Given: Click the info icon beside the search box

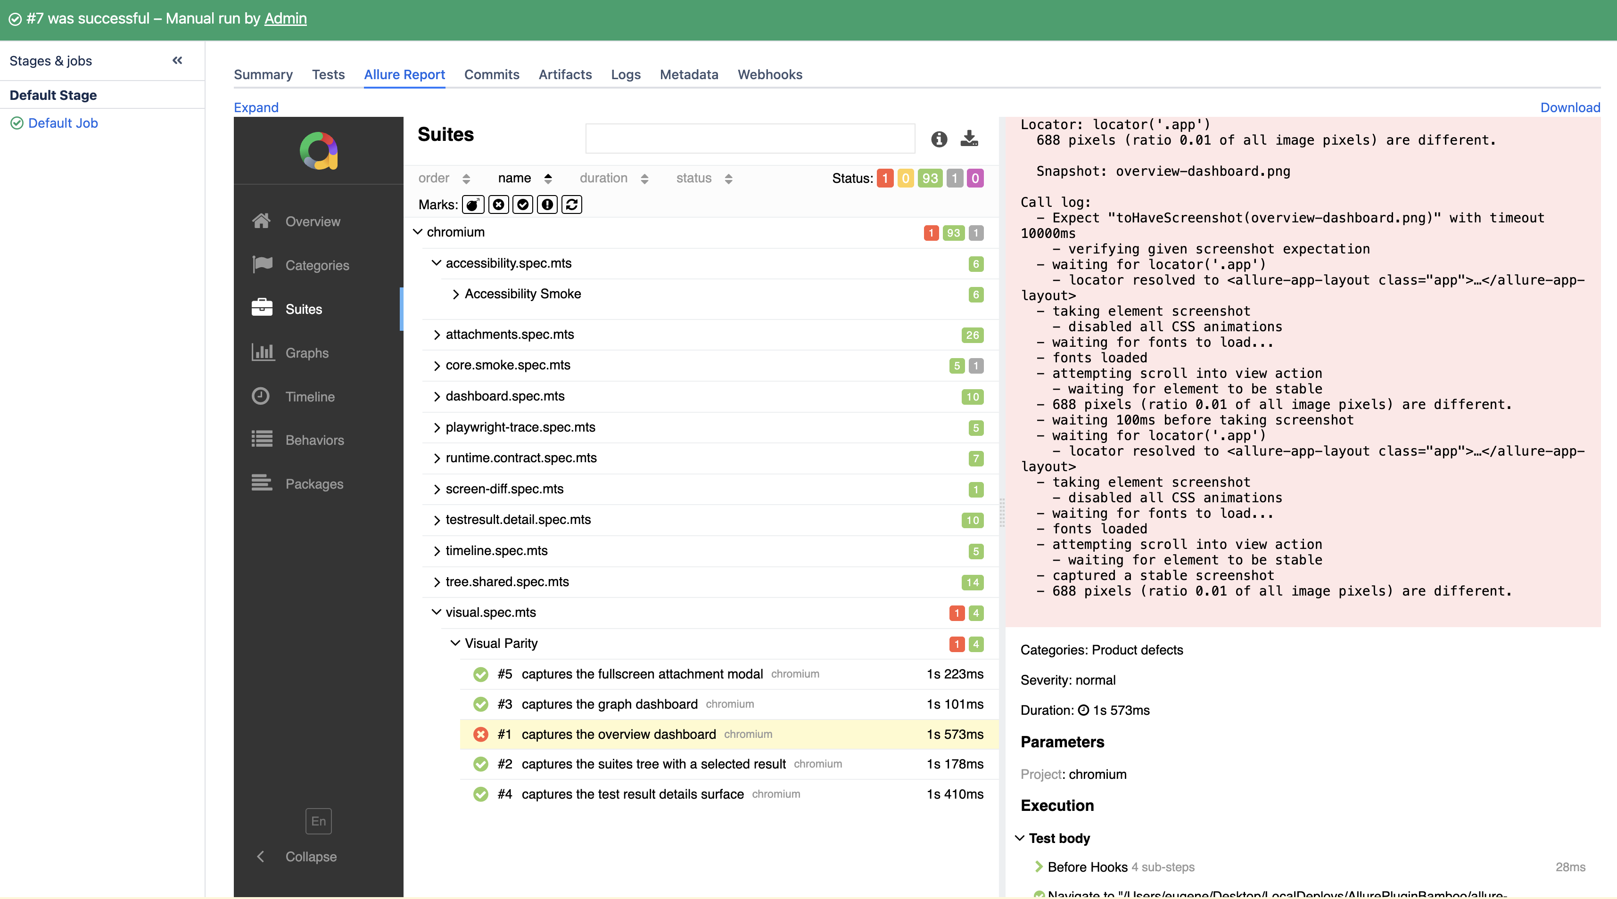Looking at the screenshot, I should point(939,139).
